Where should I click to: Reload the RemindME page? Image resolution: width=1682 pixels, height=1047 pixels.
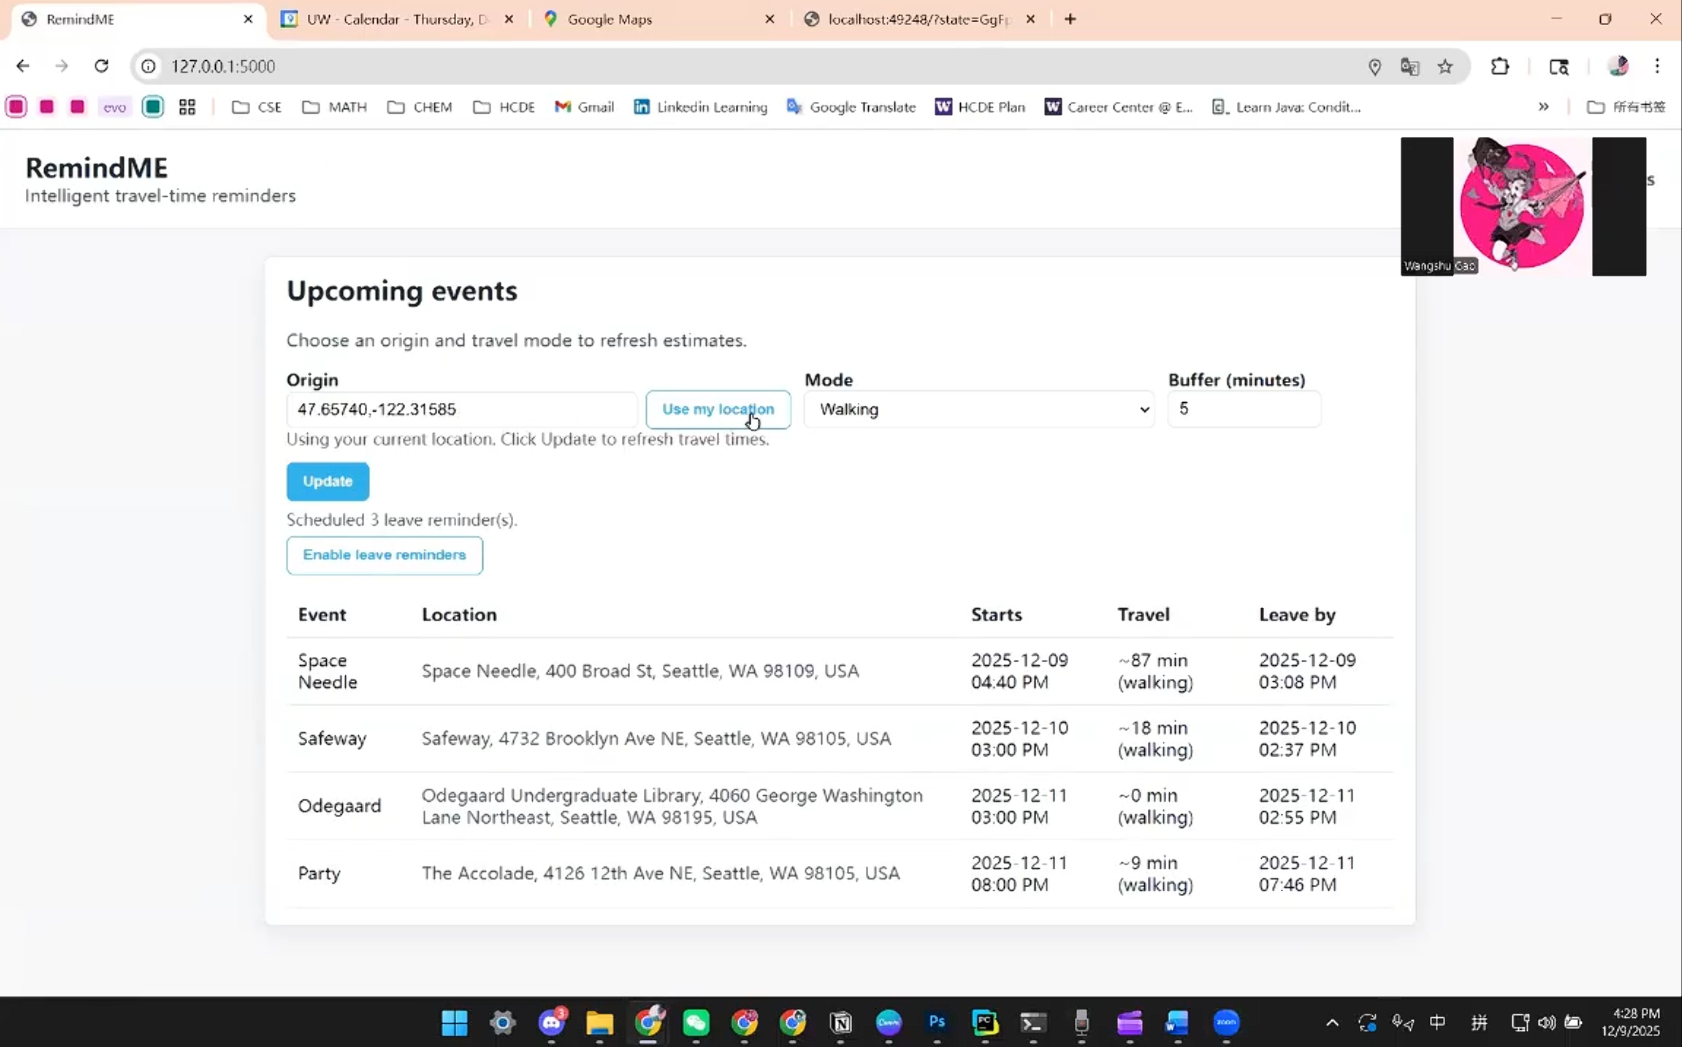coord(101,66)
